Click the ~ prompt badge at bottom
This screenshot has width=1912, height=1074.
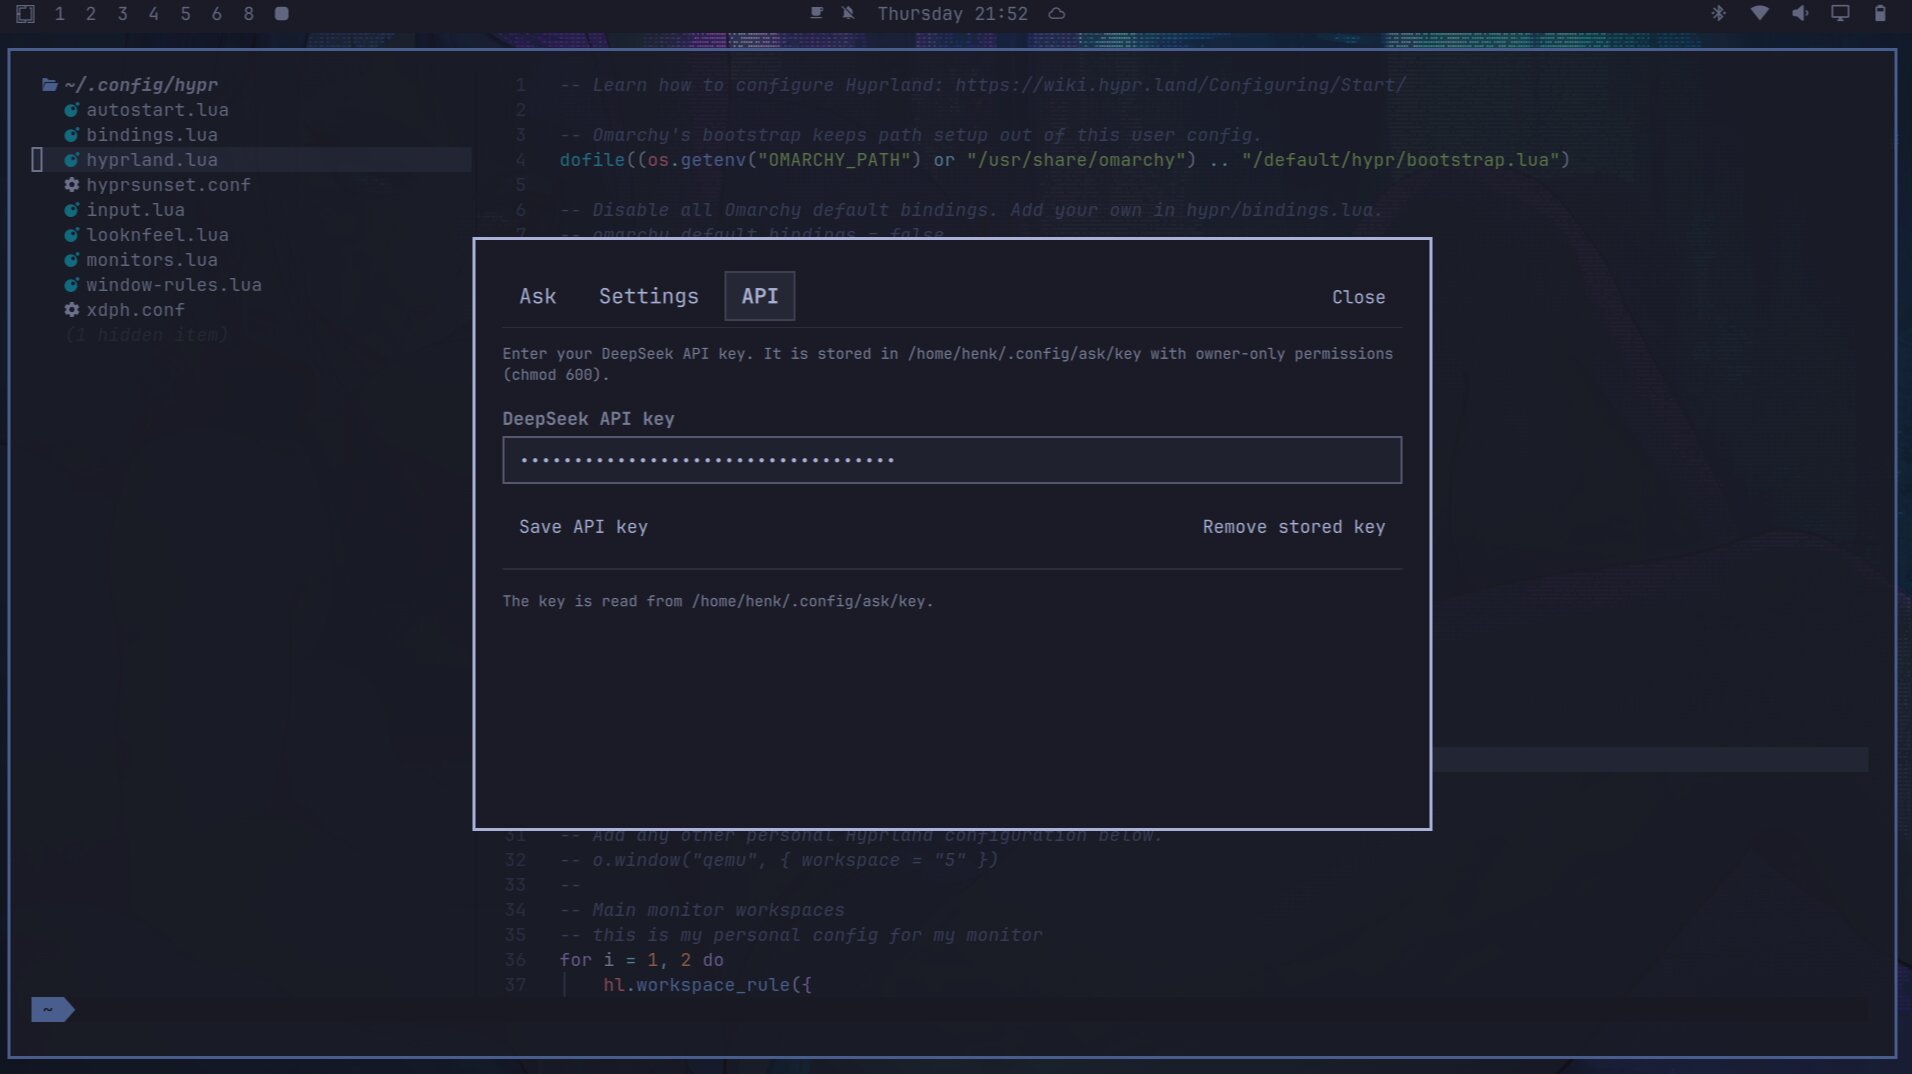[x=52, y=1010]
